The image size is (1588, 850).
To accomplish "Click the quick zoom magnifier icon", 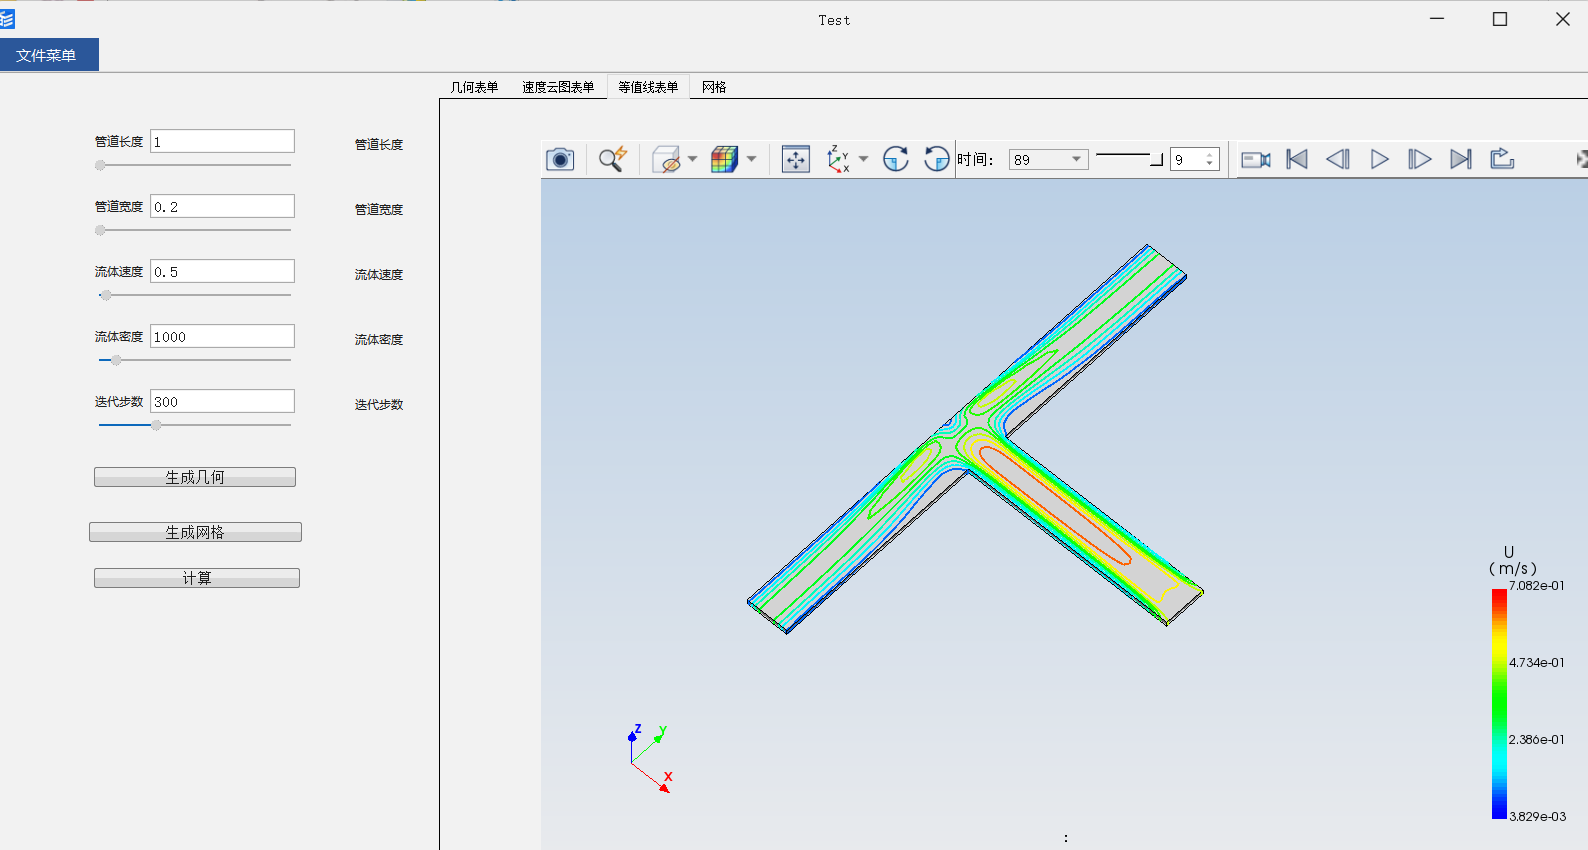I will coord(612,159).
